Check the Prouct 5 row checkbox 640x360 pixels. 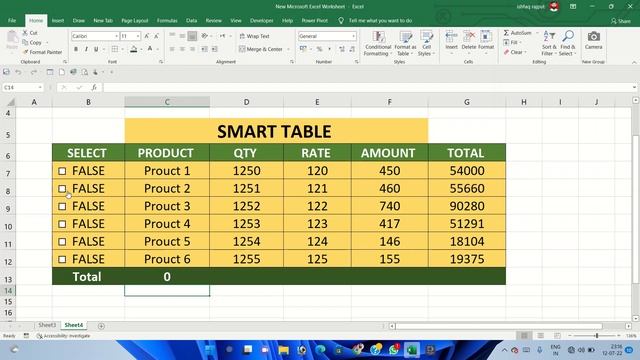[x=62, y=242]
